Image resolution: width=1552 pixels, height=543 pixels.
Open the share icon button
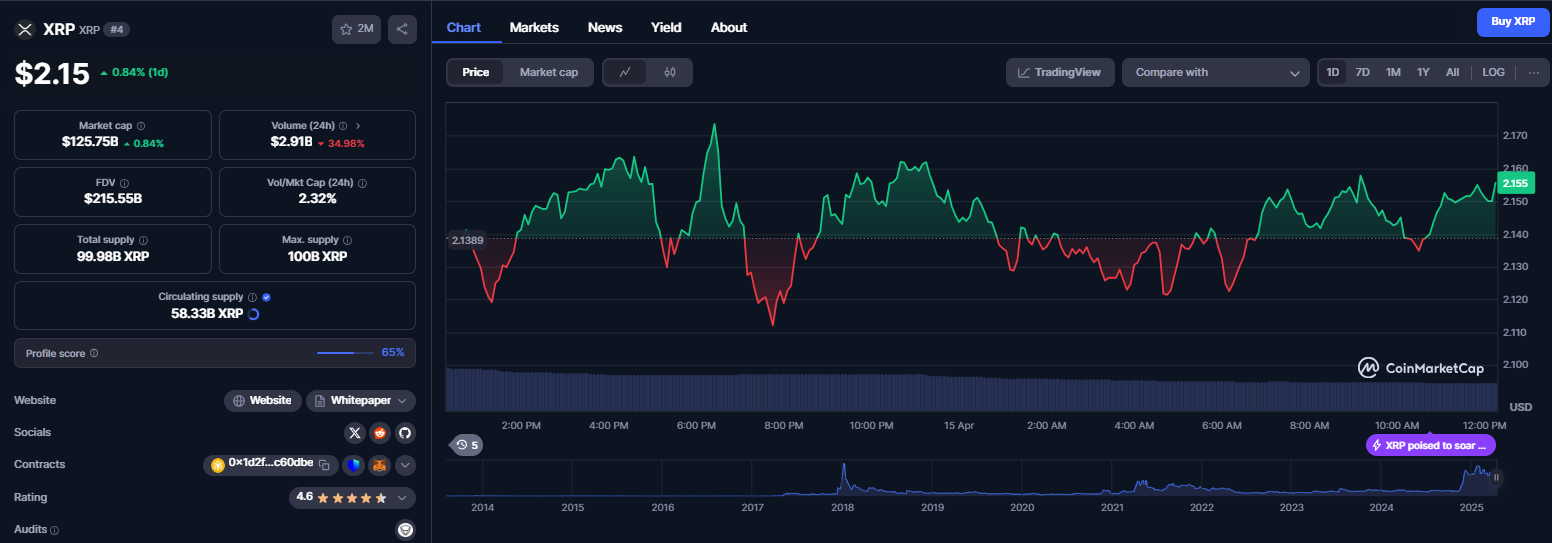(x=402, y=29)
